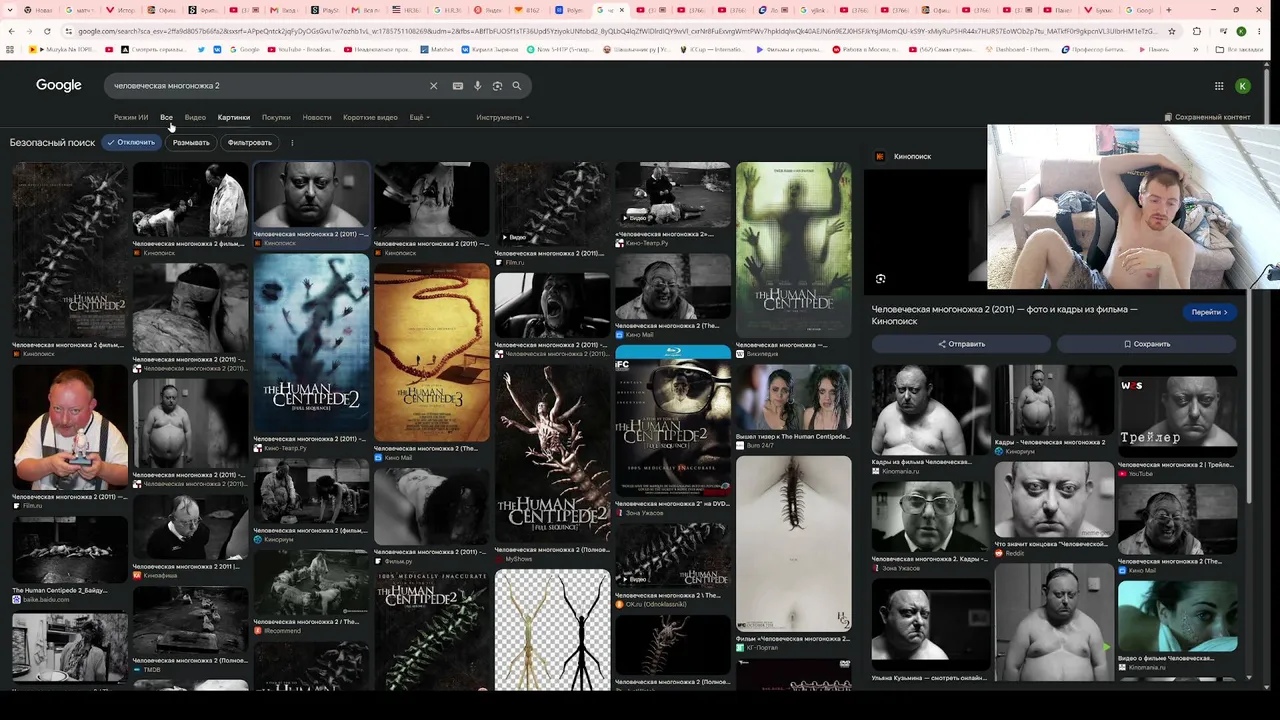Select the Картинки tab
Screen dimensions: 1280x720
click(234, 118)
